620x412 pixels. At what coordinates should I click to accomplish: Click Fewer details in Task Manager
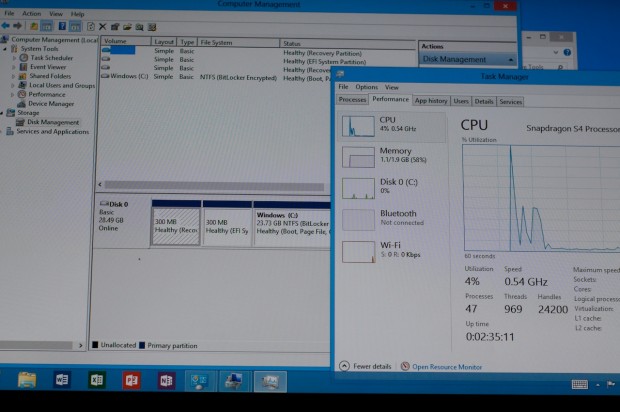[365, 366]
